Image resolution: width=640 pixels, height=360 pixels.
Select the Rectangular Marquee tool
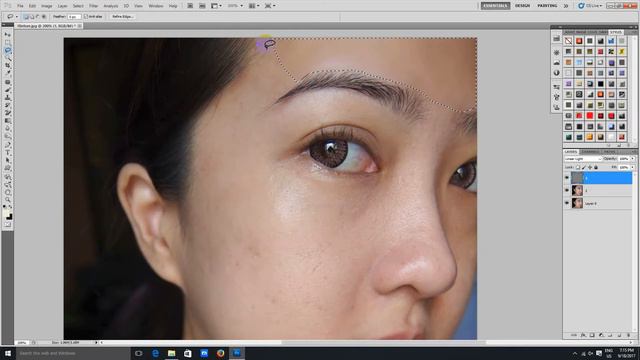8,42
